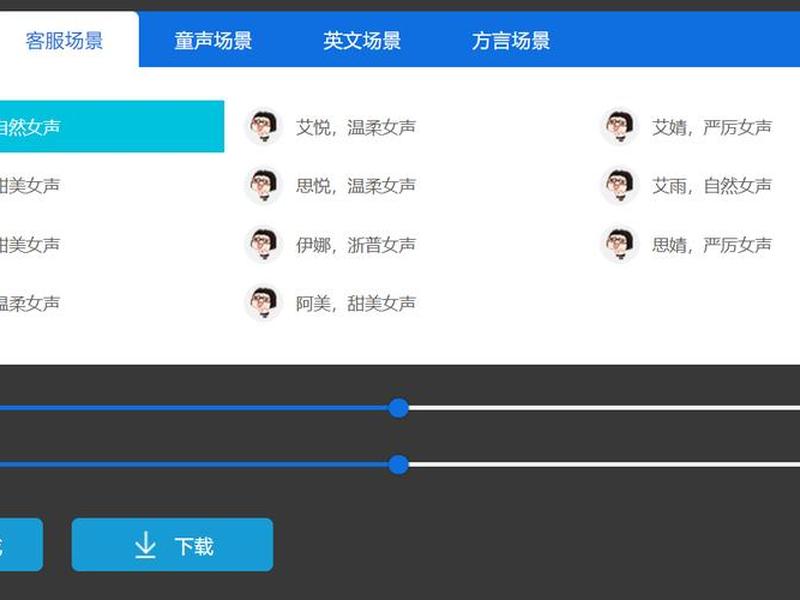Open the 童声场景 tab
800x600 pixels.
(x=213, y=41)
